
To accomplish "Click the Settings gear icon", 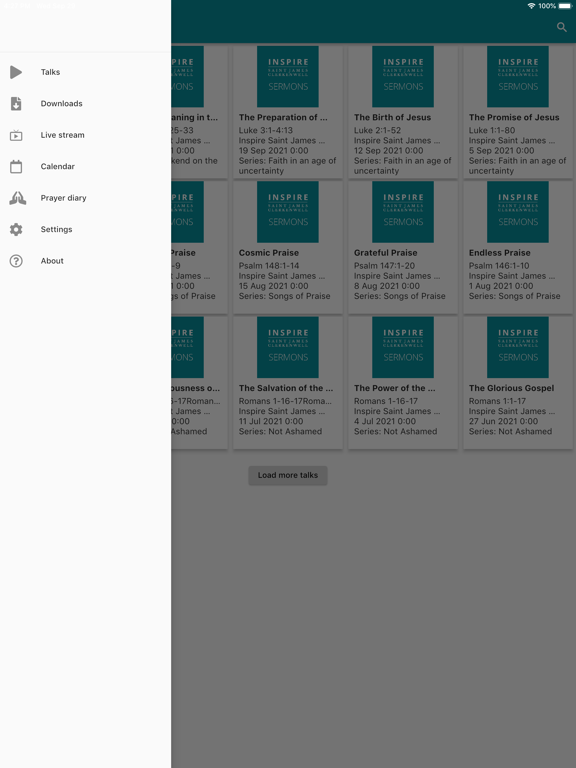I will coord(16,229).
